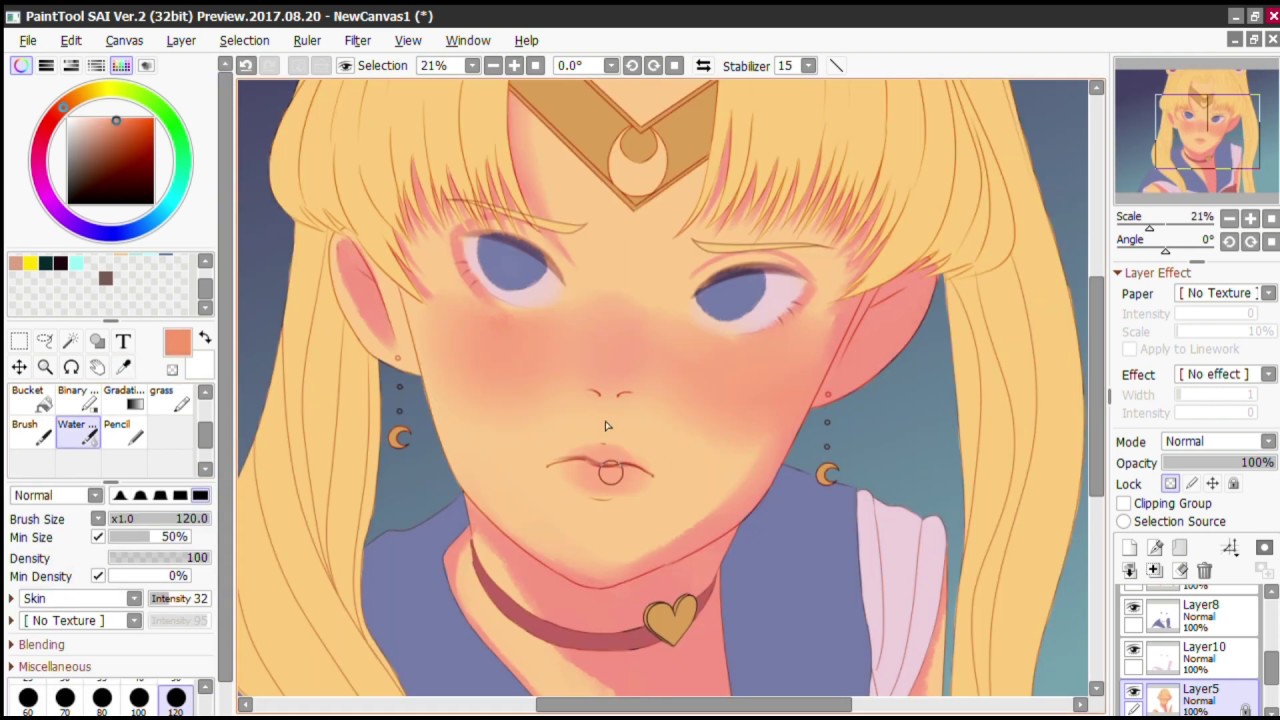
Task: Zoom in with toolbar plus button
Action: [x=514, y=66]
